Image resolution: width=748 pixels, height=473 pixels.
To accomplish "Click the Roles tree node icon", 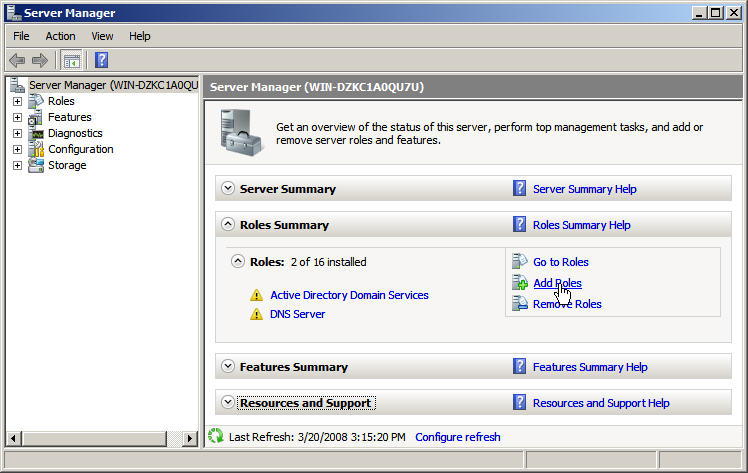I will (36, 101).
